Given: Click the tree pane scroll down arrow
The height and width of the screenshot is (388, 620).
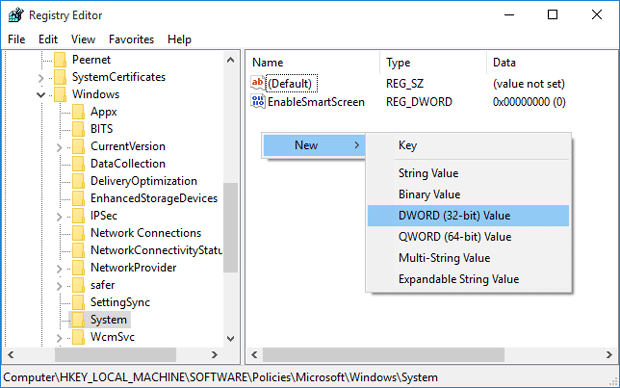Looking at the screenshot, I should (x=231, y=339).
